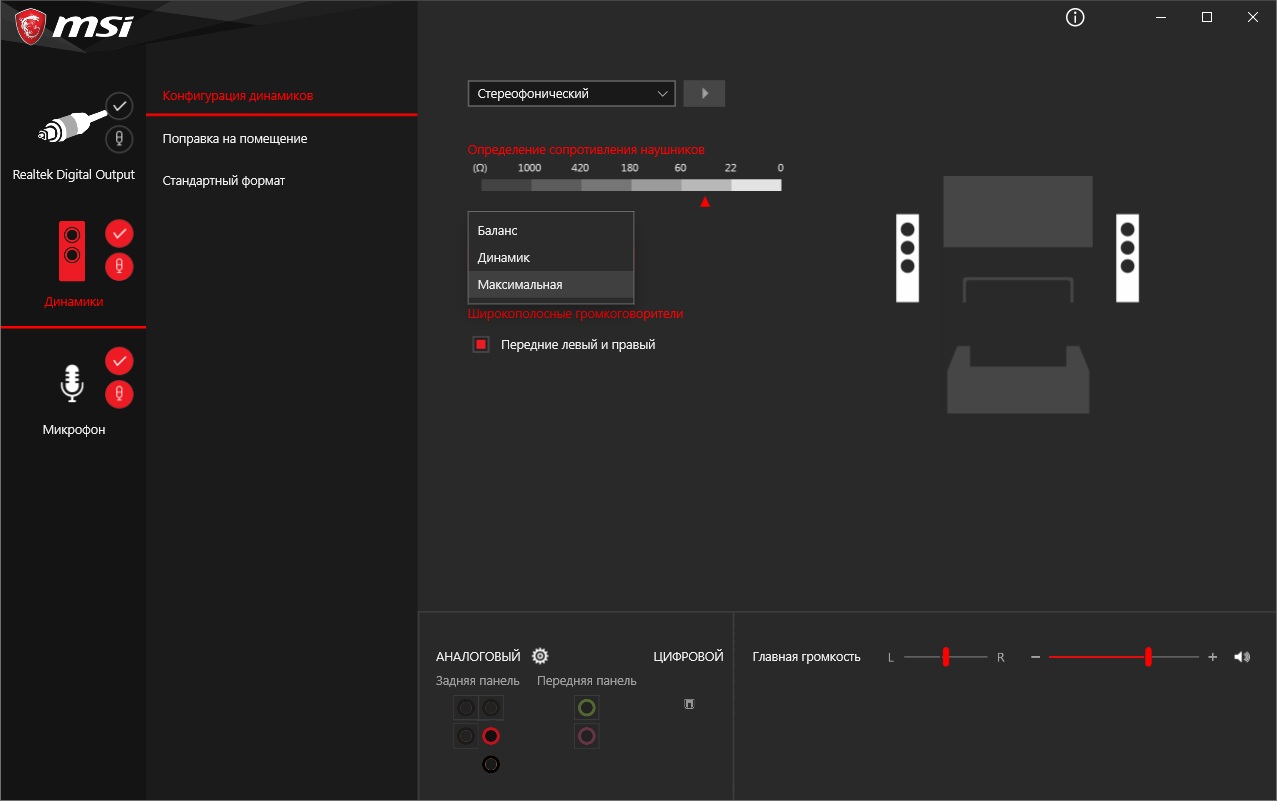
Task: Mute main volume via speaker icon
Action: pos(1242,657)
